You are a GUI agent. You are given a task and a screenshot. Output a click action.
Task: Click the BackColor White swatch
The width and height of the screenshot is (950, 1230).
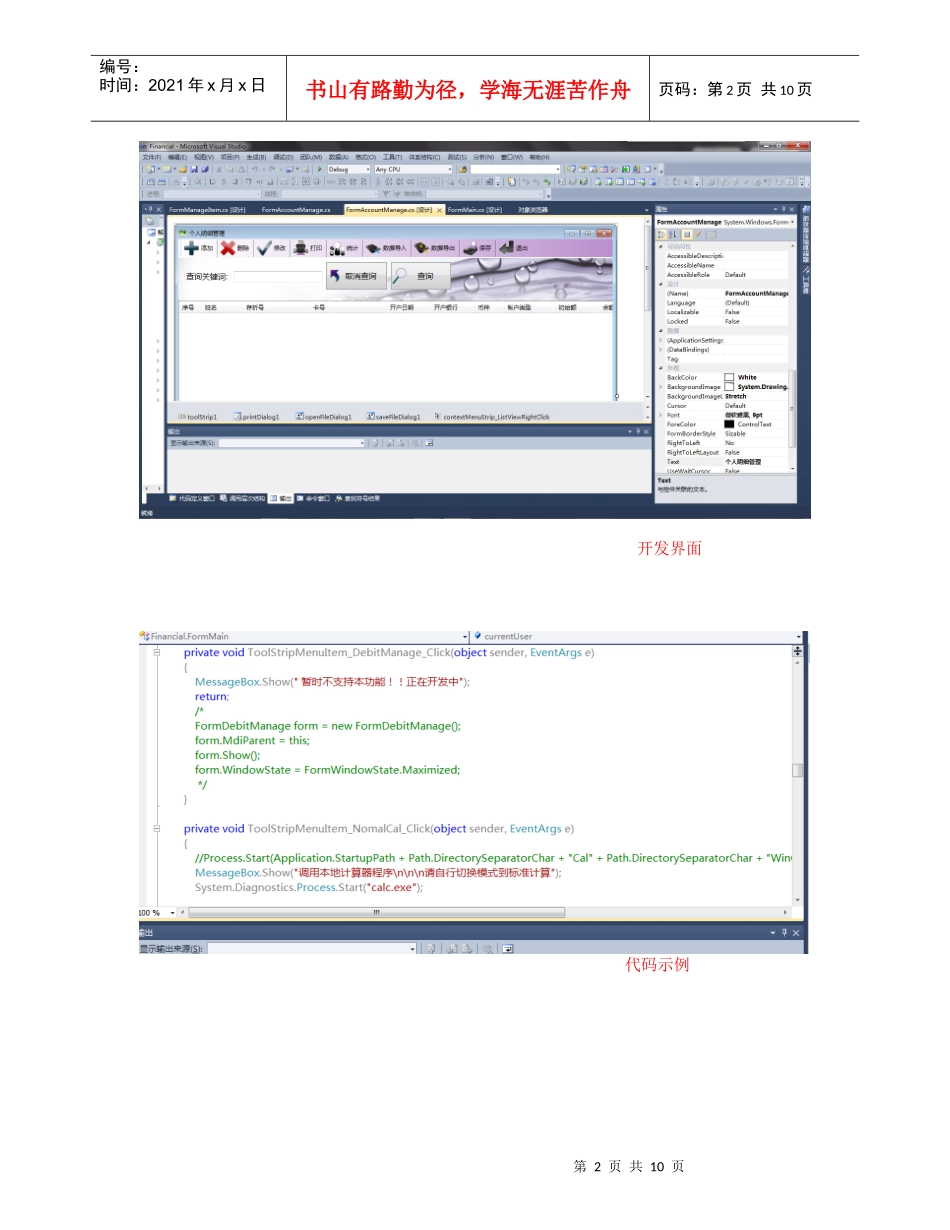pyautogui.click(x=729, y=377)
